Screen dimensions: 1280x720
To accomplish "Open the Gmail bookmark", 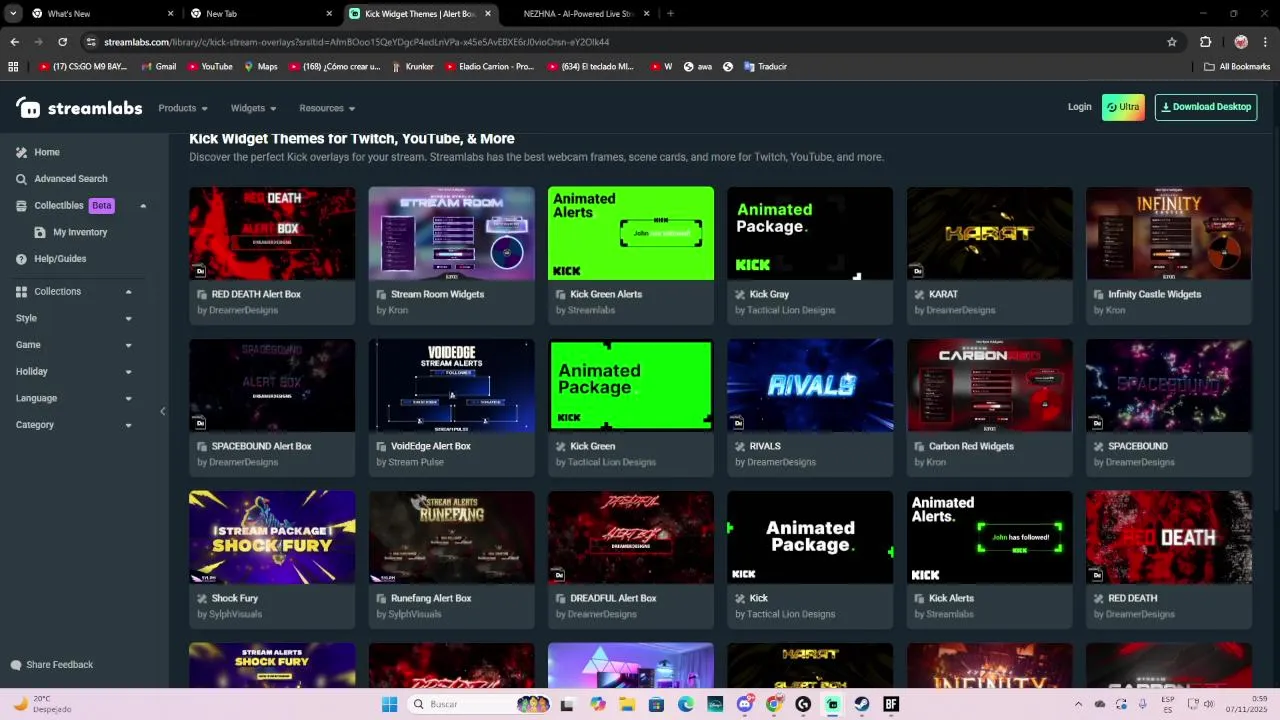I will [159, 67].
